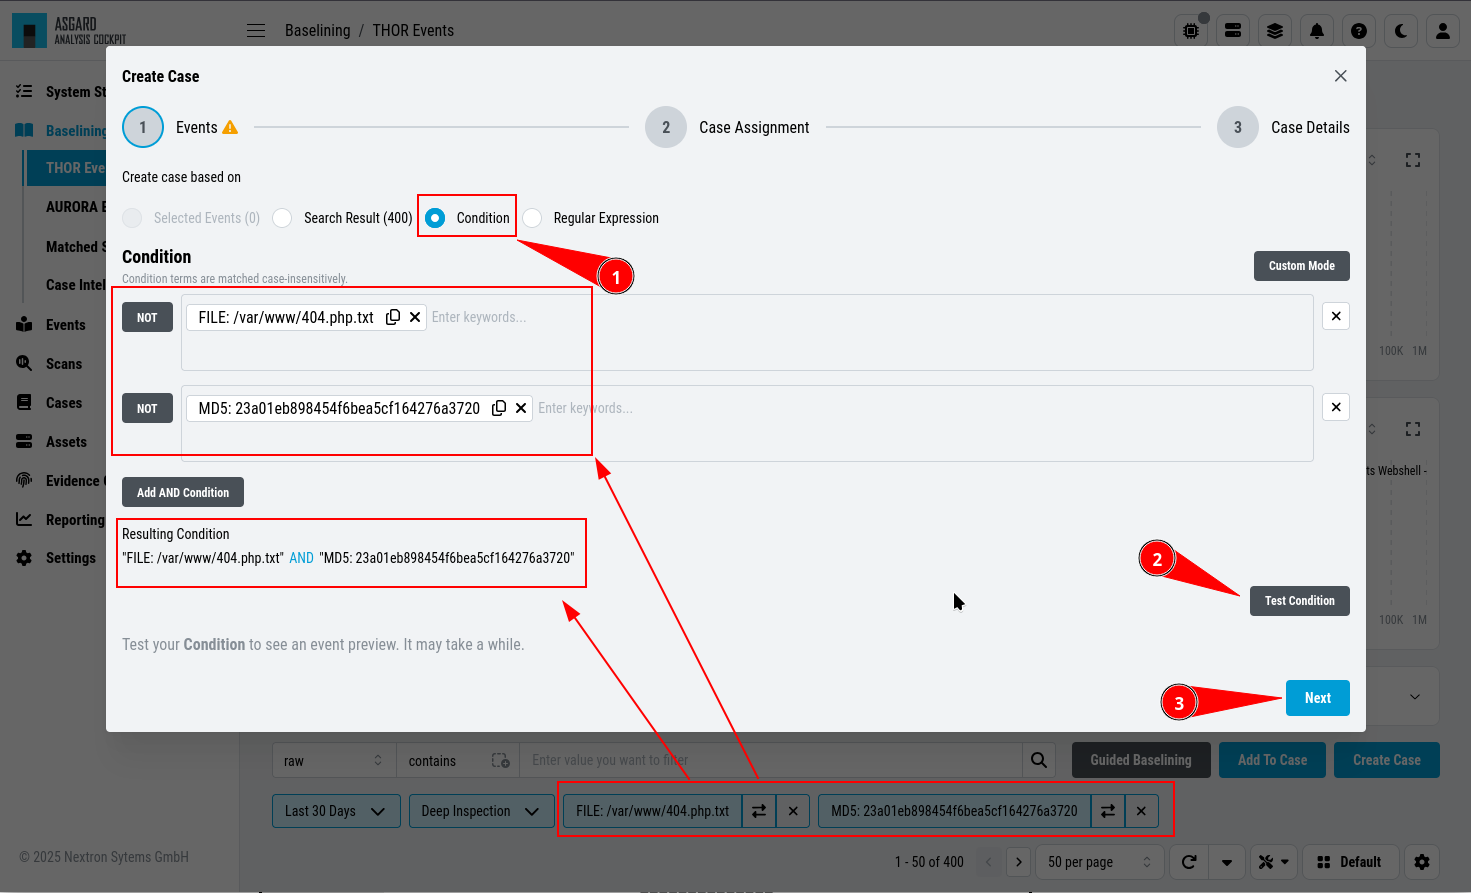
Task: Invert the FILE filter with swap icon
Action: 759,811
